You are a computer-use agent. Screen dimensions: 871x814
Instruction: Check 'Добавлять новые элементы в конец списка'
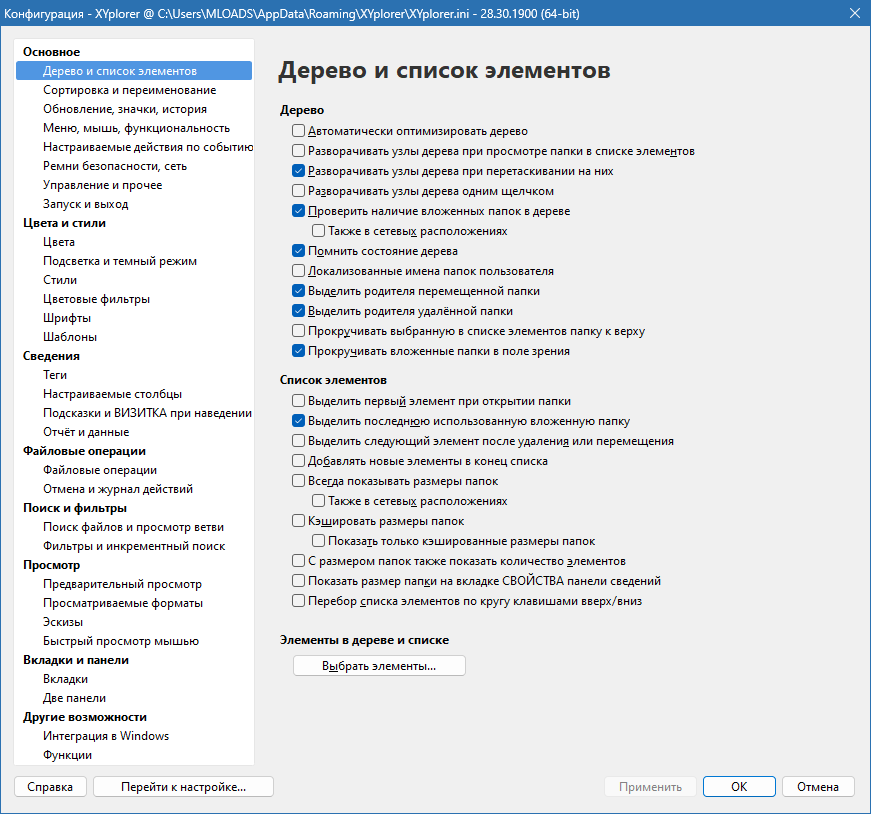point(298,461)
